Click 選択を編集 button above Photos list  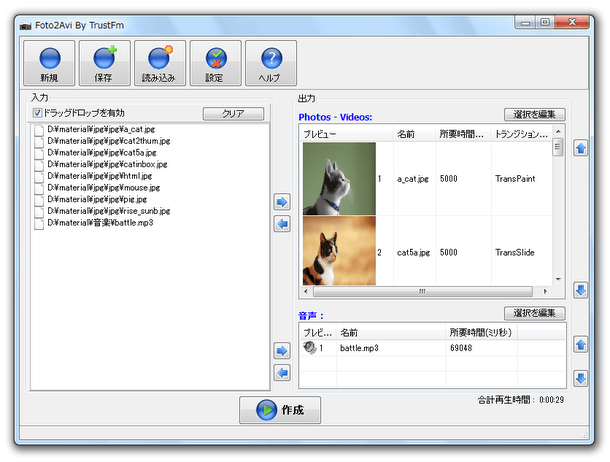(535, 114)
